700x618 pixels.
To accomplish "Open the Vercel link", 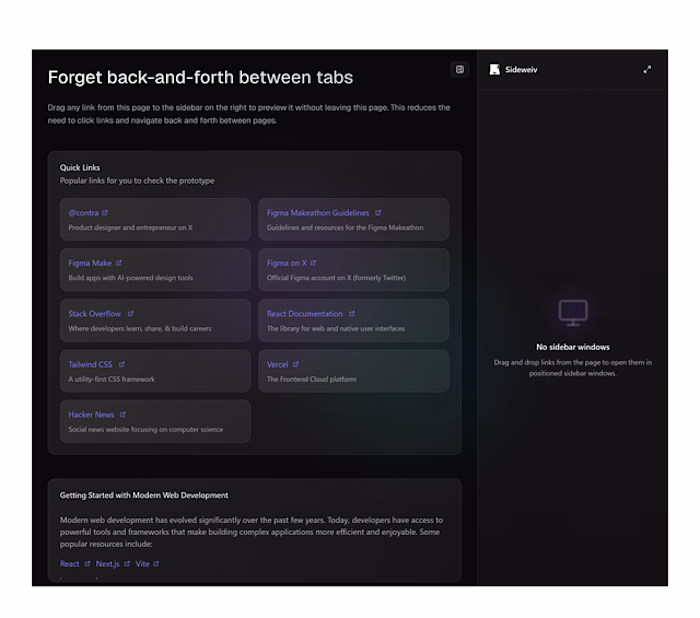I will [277, 365].
